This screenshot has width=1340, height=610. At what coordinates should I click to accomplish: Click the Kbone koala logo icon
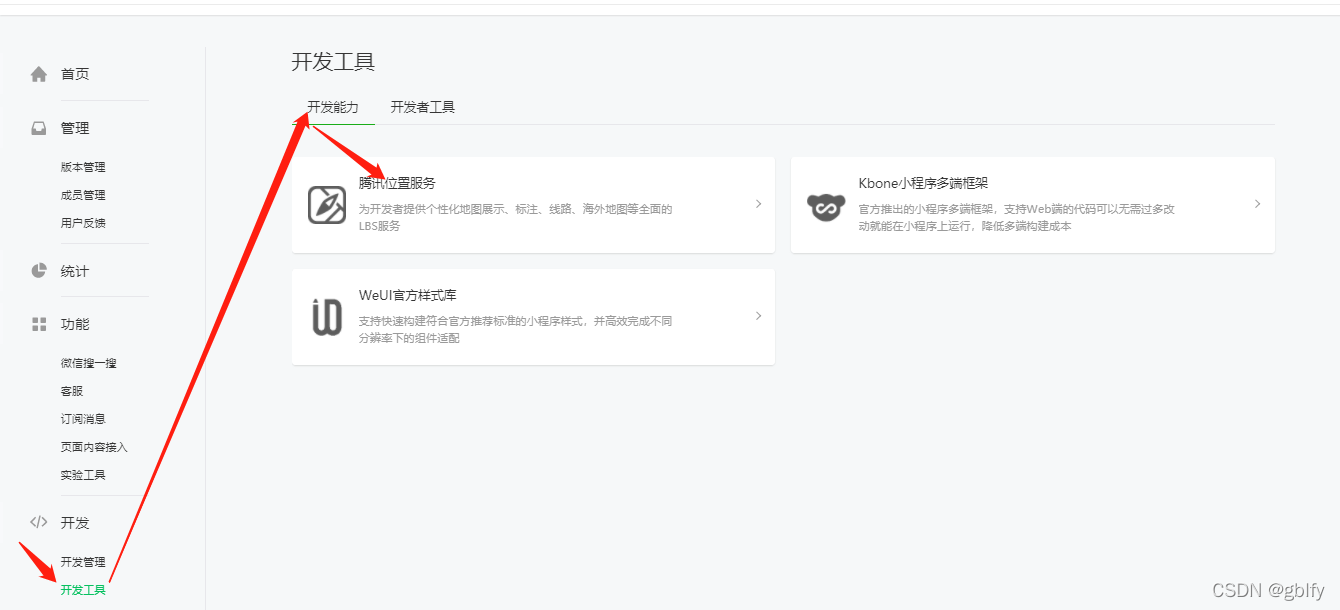point(826,205)
